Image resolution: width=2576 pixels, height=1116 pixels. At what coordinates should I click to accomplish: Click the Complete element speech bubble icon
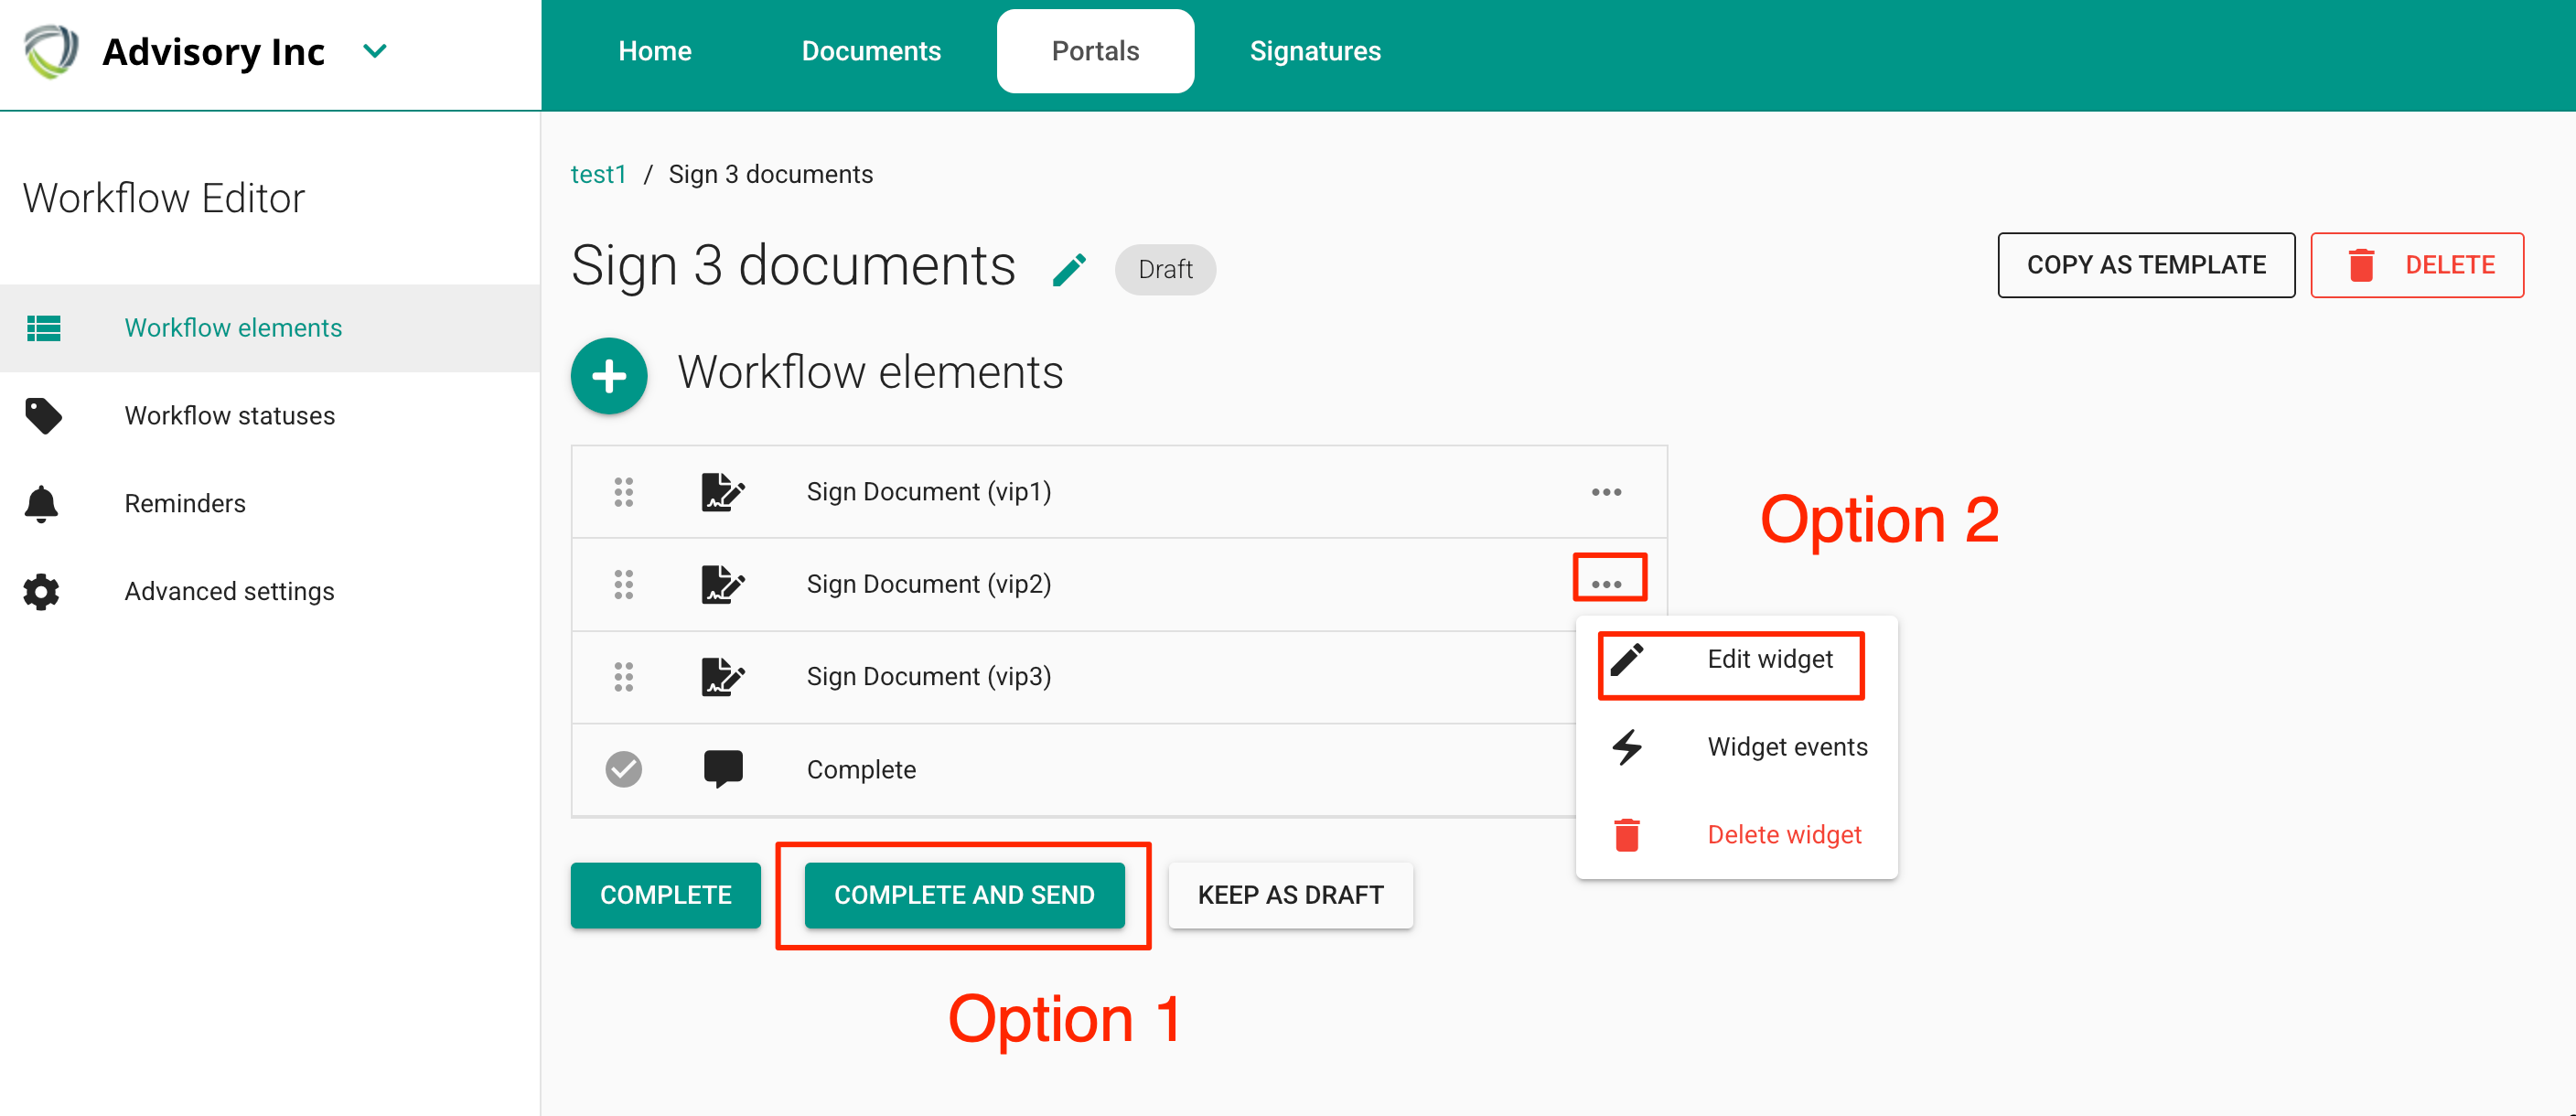click(722, 768)
